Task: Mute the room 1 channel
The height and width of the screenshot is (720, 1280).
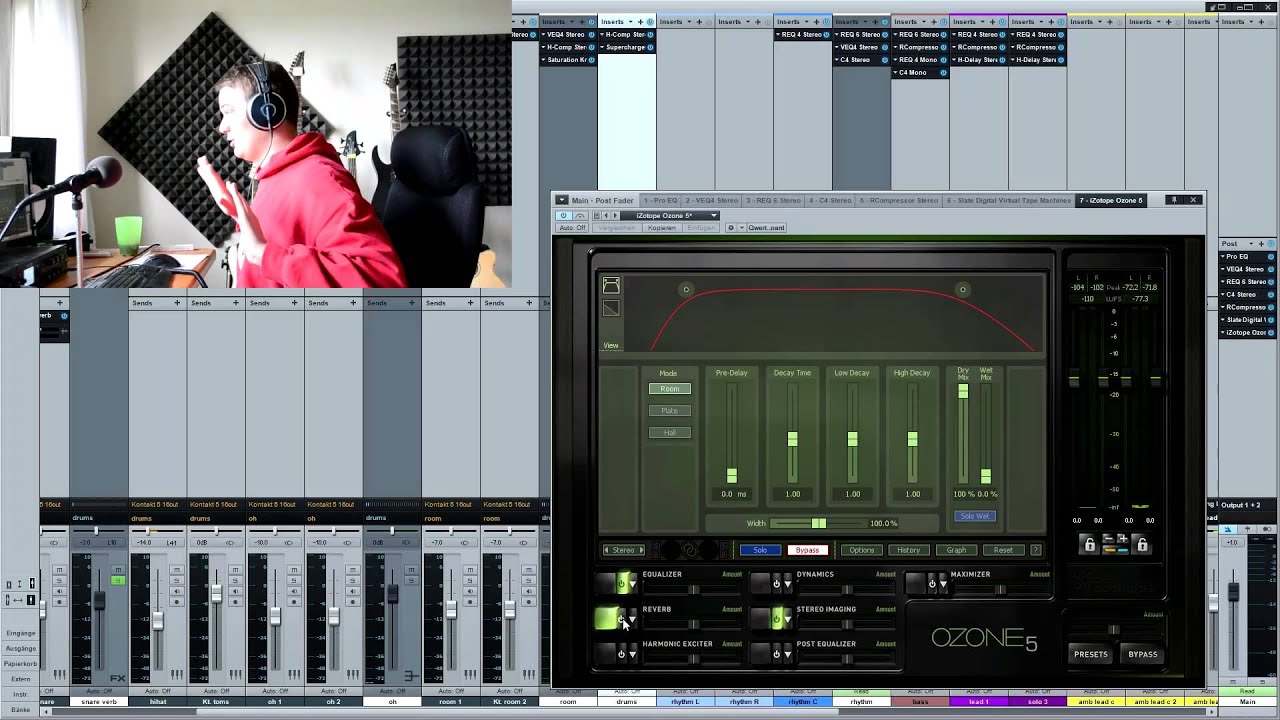Action: 470,569
